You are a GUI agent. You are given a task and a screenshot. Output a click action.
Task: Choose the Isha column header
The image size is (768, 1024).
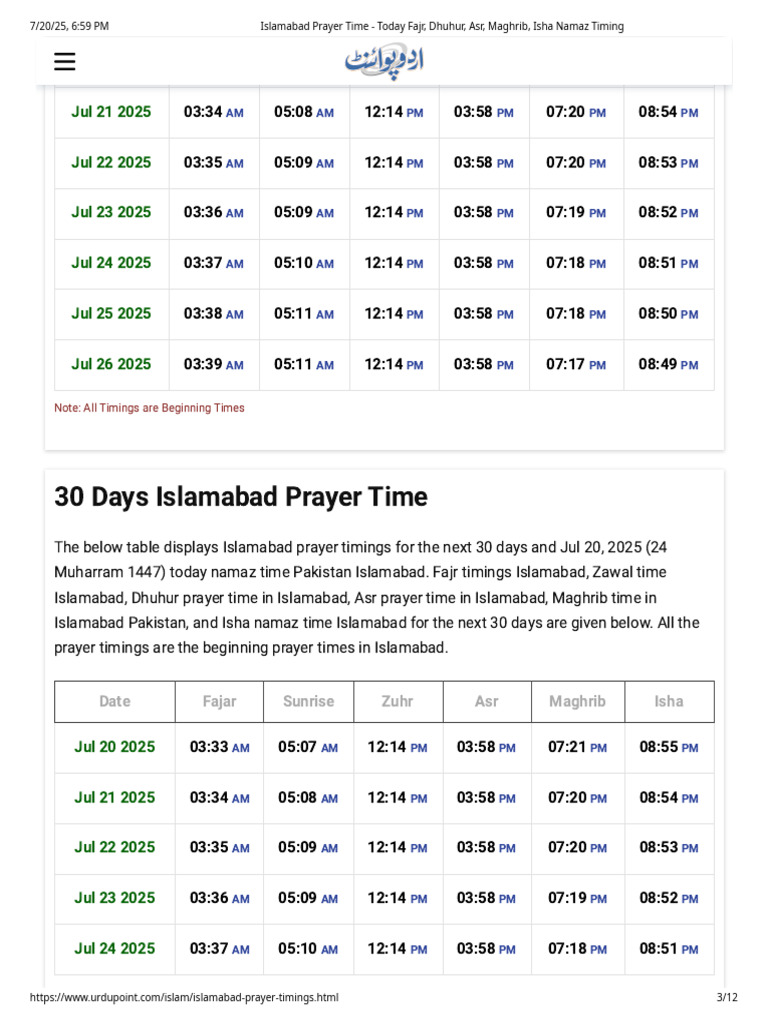pos(669,702)
